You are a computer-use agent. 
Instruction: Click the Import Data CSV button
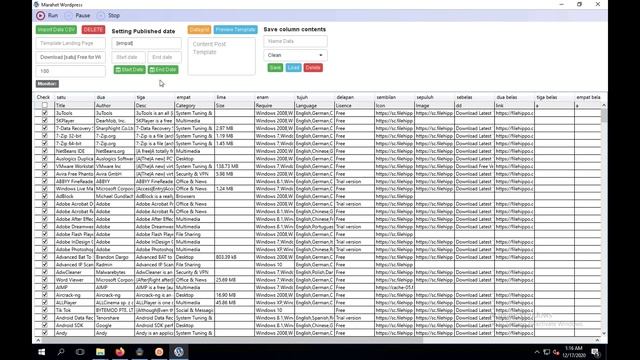(x=56, y=30)
